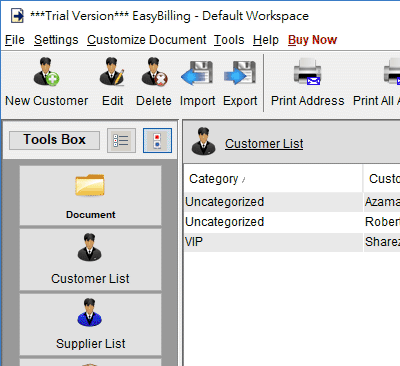
Task: Sort by the Category column header
Action: (x=273, y=179)
